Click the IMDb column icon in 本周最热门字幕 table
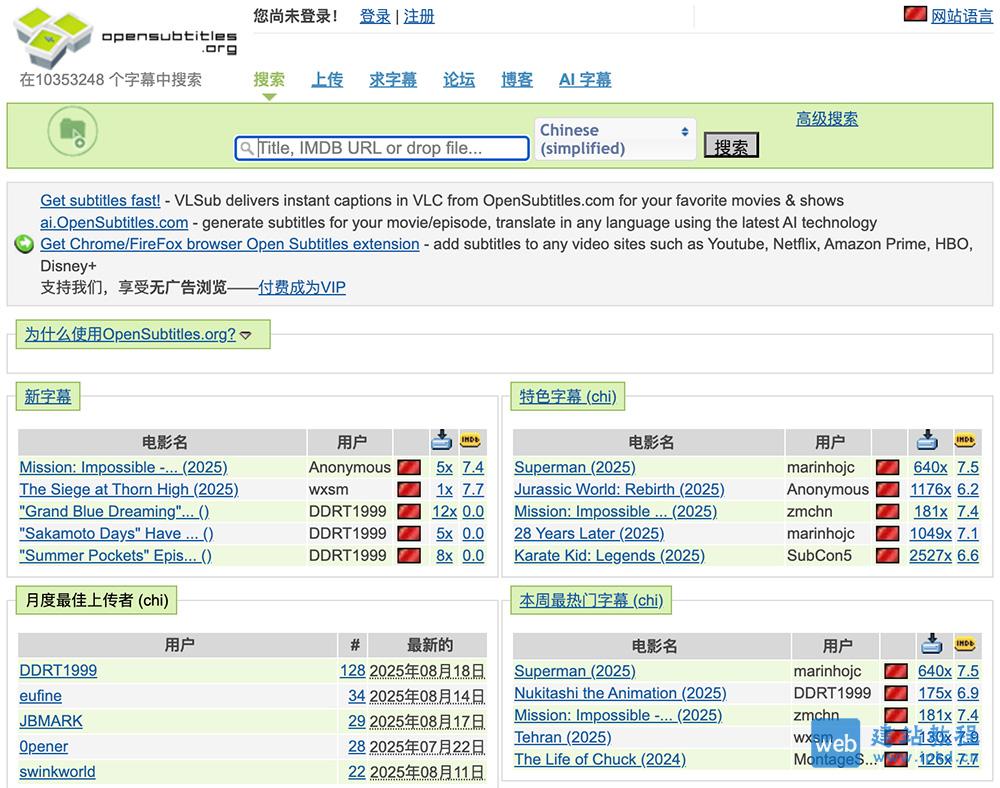This screenshot has height=788, width=1000. tap(965, 644)
